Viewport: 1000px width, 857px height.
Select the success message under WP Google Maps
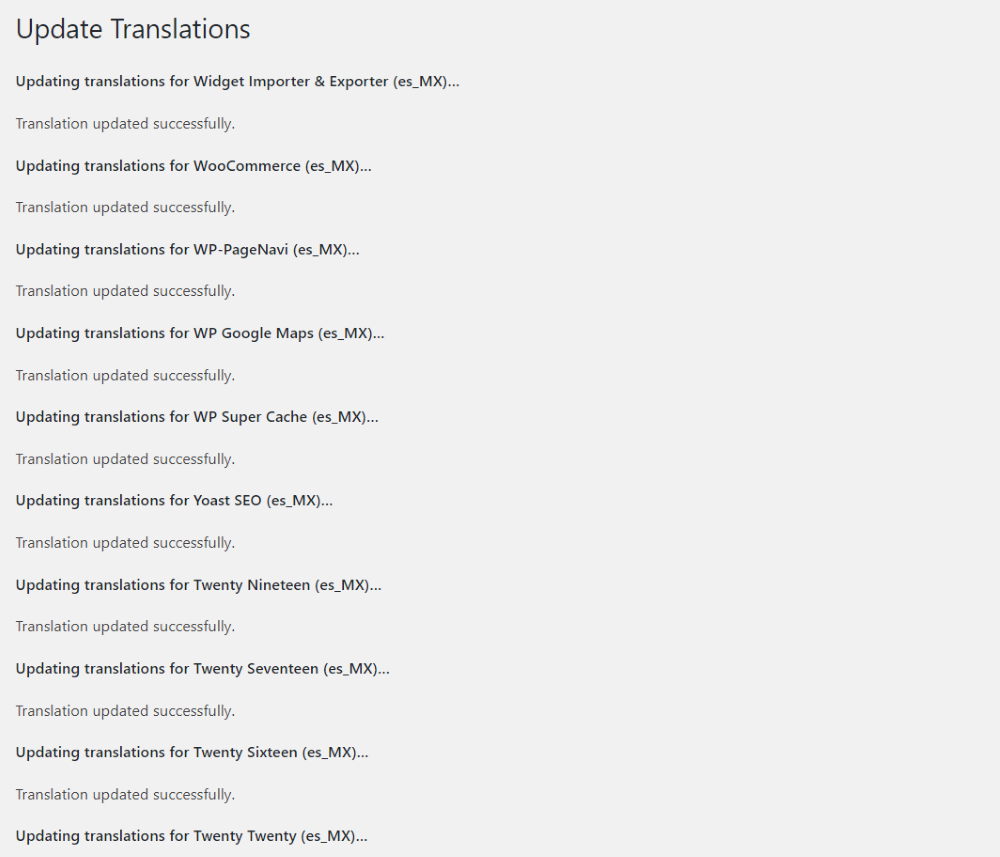click(x=125, y=376)
